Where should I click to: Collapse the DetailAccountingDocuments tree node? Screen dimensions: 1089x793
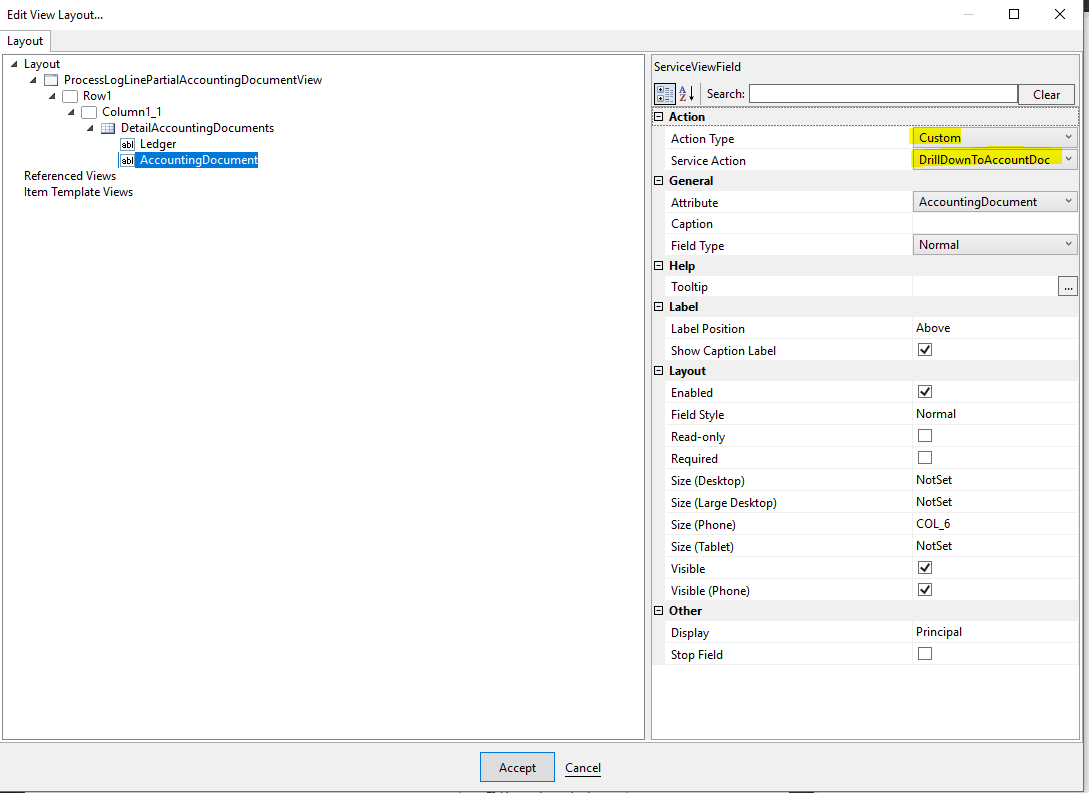[90, 128]
